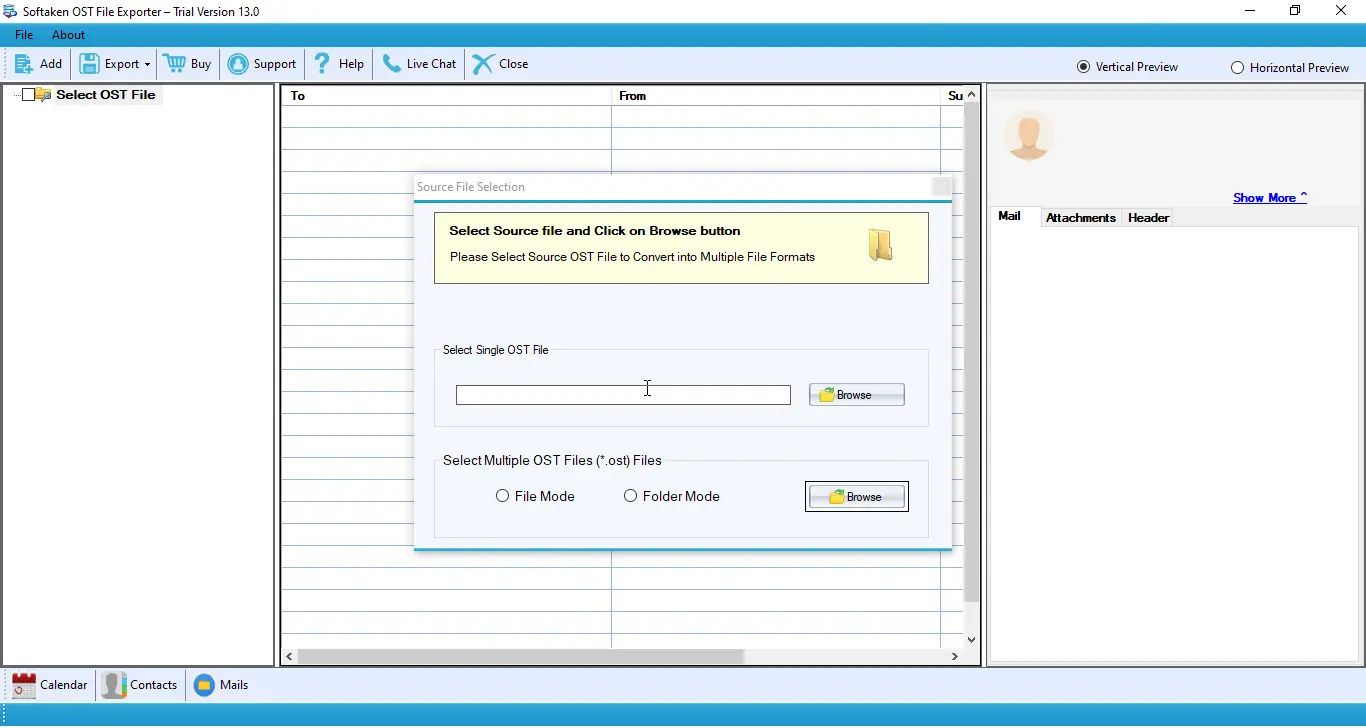Click inside the single OST file path field
Screen dimensions: 1366x728
pyautogui.click(x=622, y=394)
